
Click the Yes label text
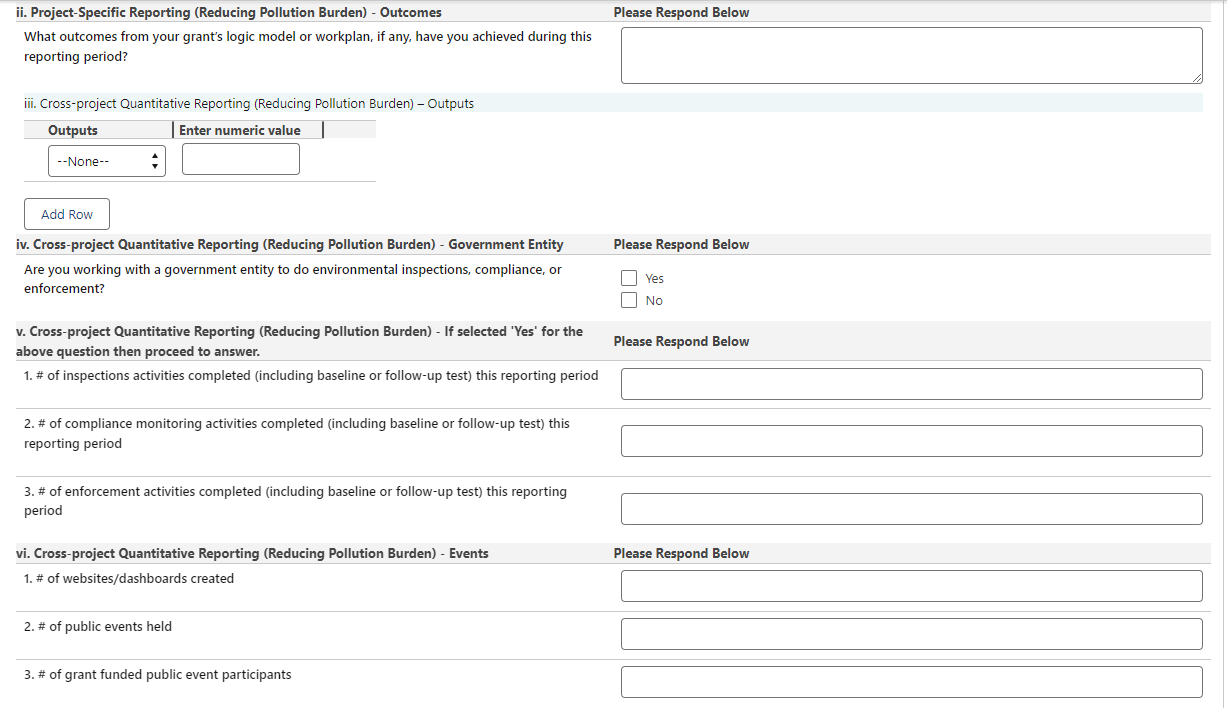(x=655, y=279)
